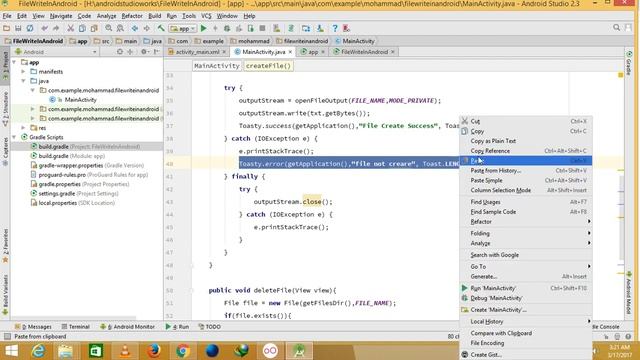Click the AVD Manager toolbar icon

276,29
